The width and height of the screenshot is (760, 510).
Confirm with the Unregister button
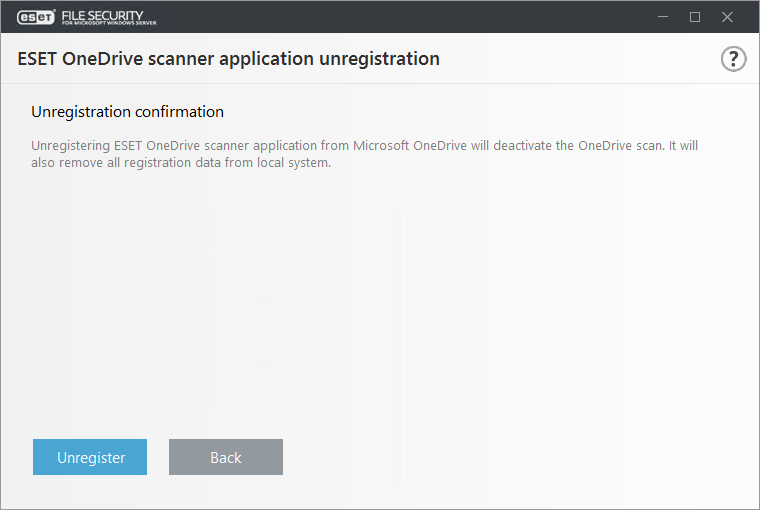90,457
